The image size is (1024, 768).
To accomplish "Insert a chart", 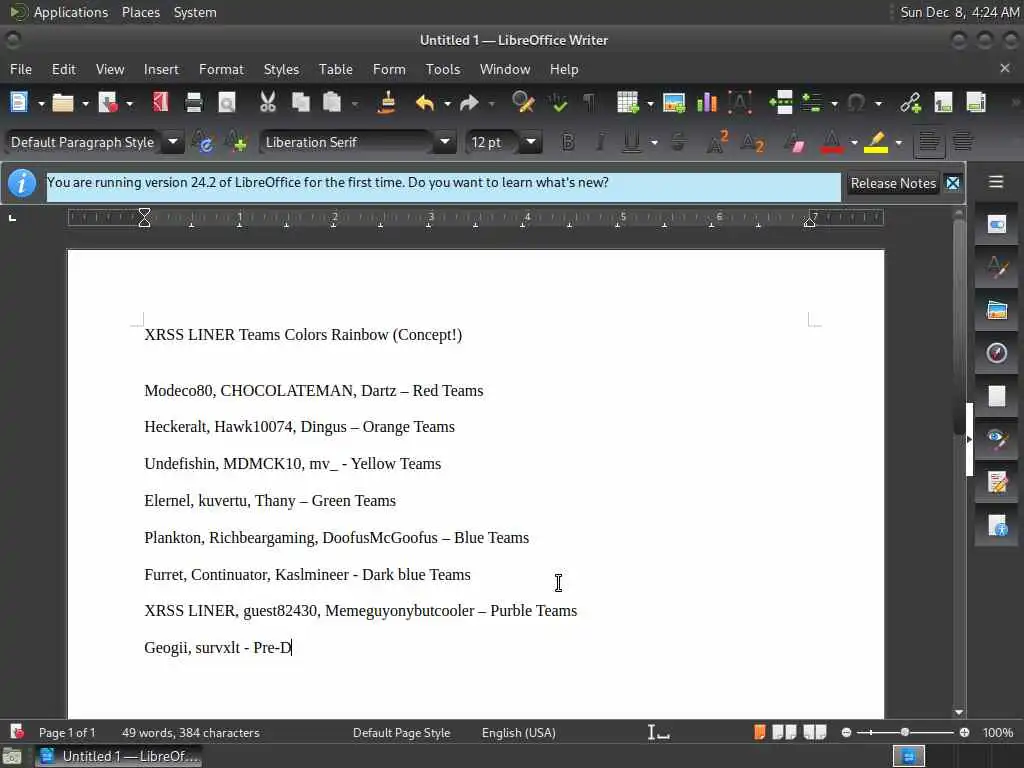I will coord(707,103).
